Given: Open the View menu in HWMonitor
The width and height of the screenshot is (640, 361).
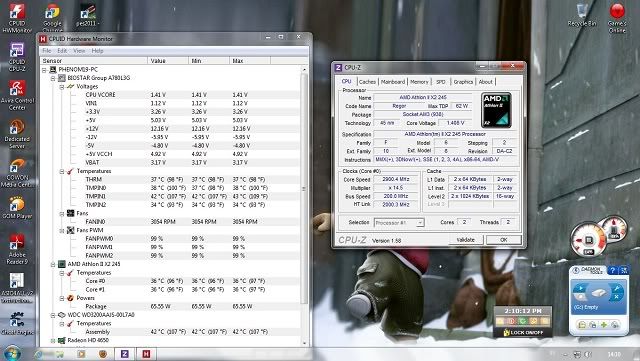Looking at the screenshot, I should click(79, 51).
